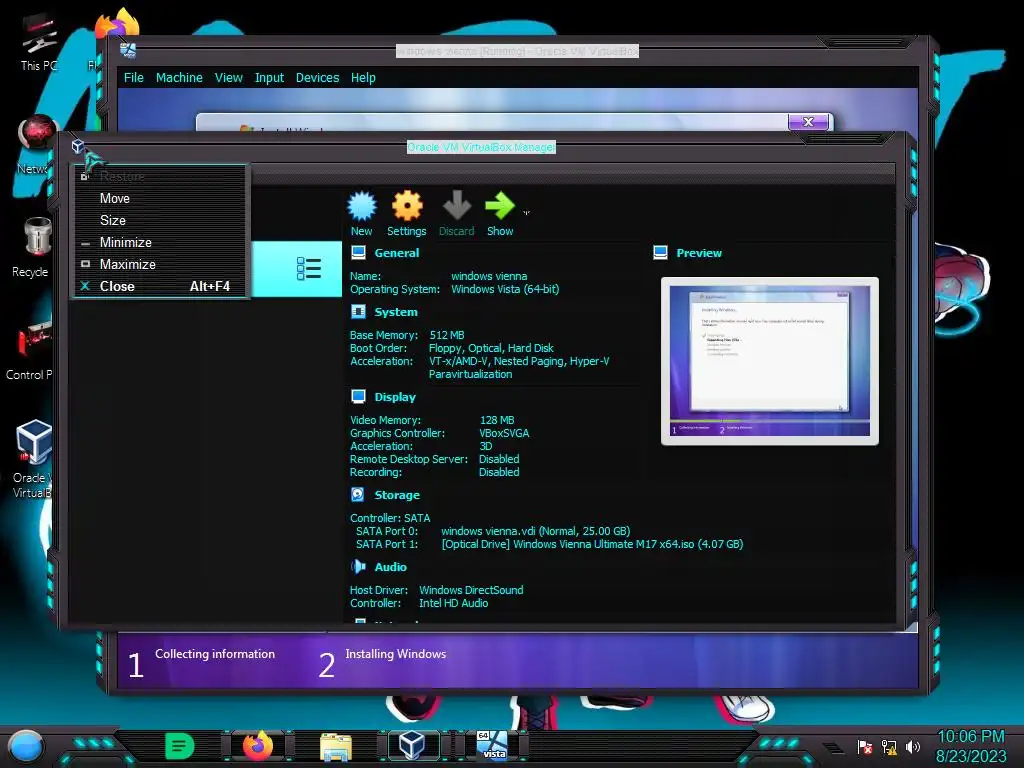1024x768 pixels.
Task: Open View menu in VM window
Action: pyautogui.click(x=229, y=78)
